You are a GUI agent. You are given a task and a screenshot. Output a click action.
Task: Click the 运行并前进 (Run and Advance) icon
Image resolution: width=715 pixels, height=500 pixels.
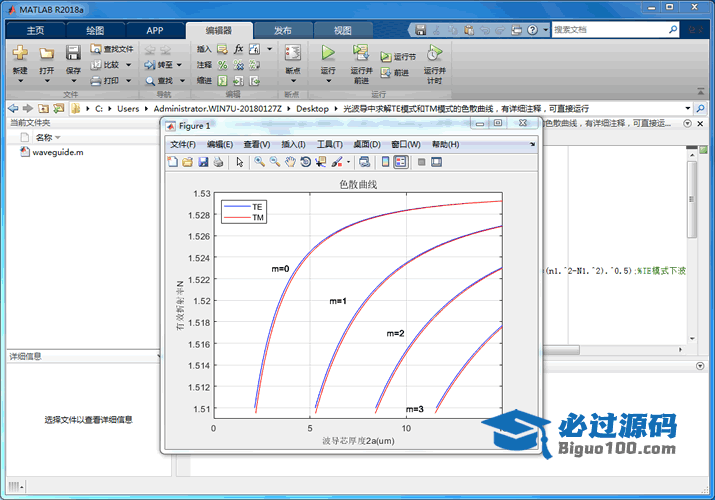point(361,53)
